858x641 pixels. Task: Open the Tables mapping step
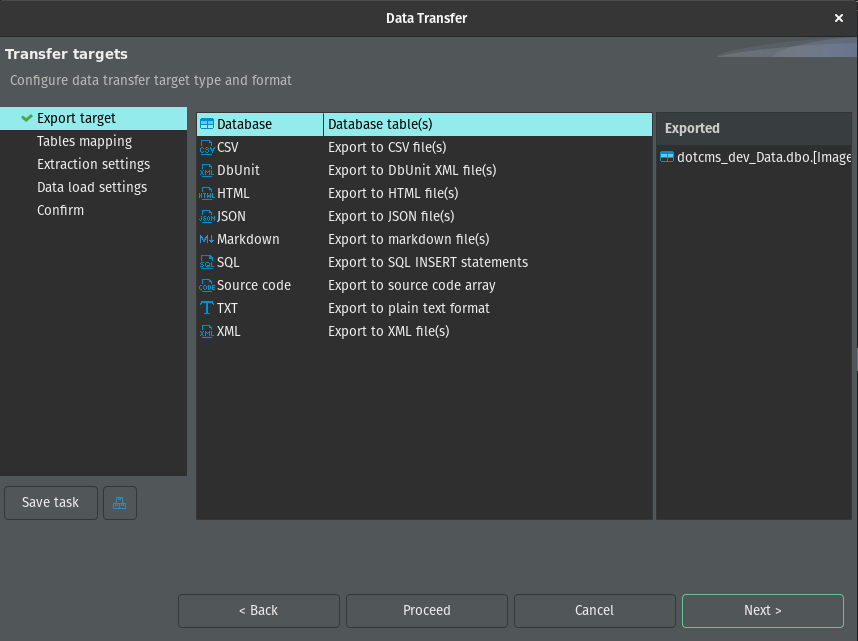point(84,141)
